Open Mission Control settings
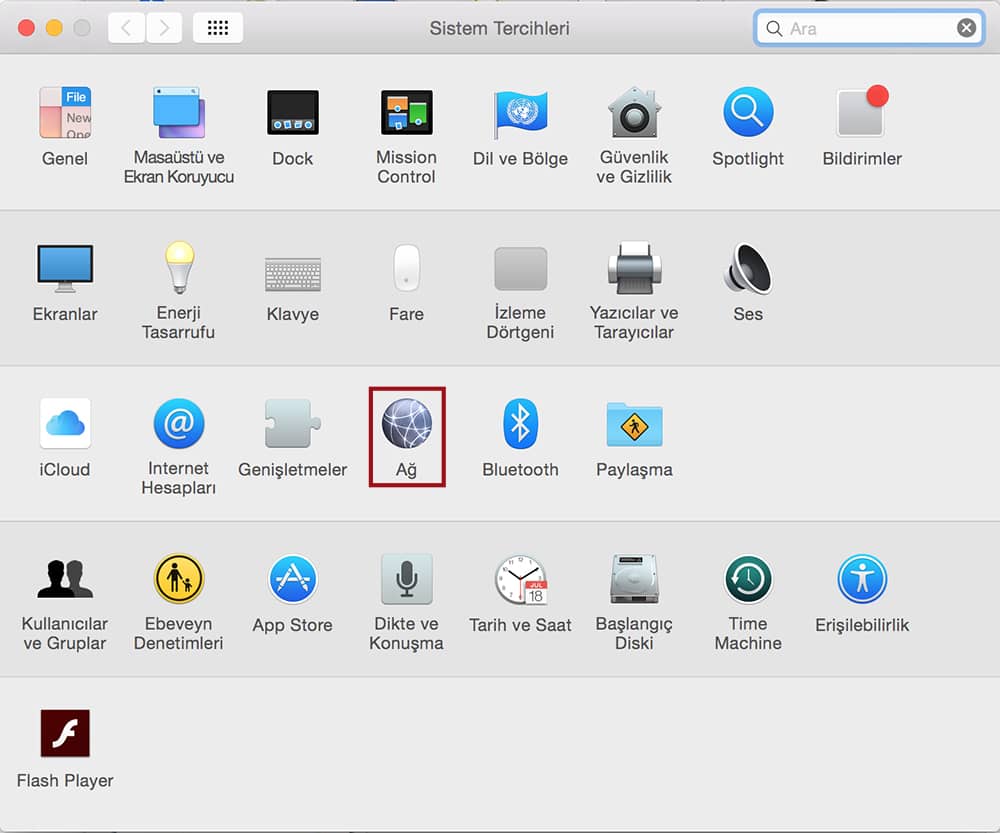 point(406,113)
